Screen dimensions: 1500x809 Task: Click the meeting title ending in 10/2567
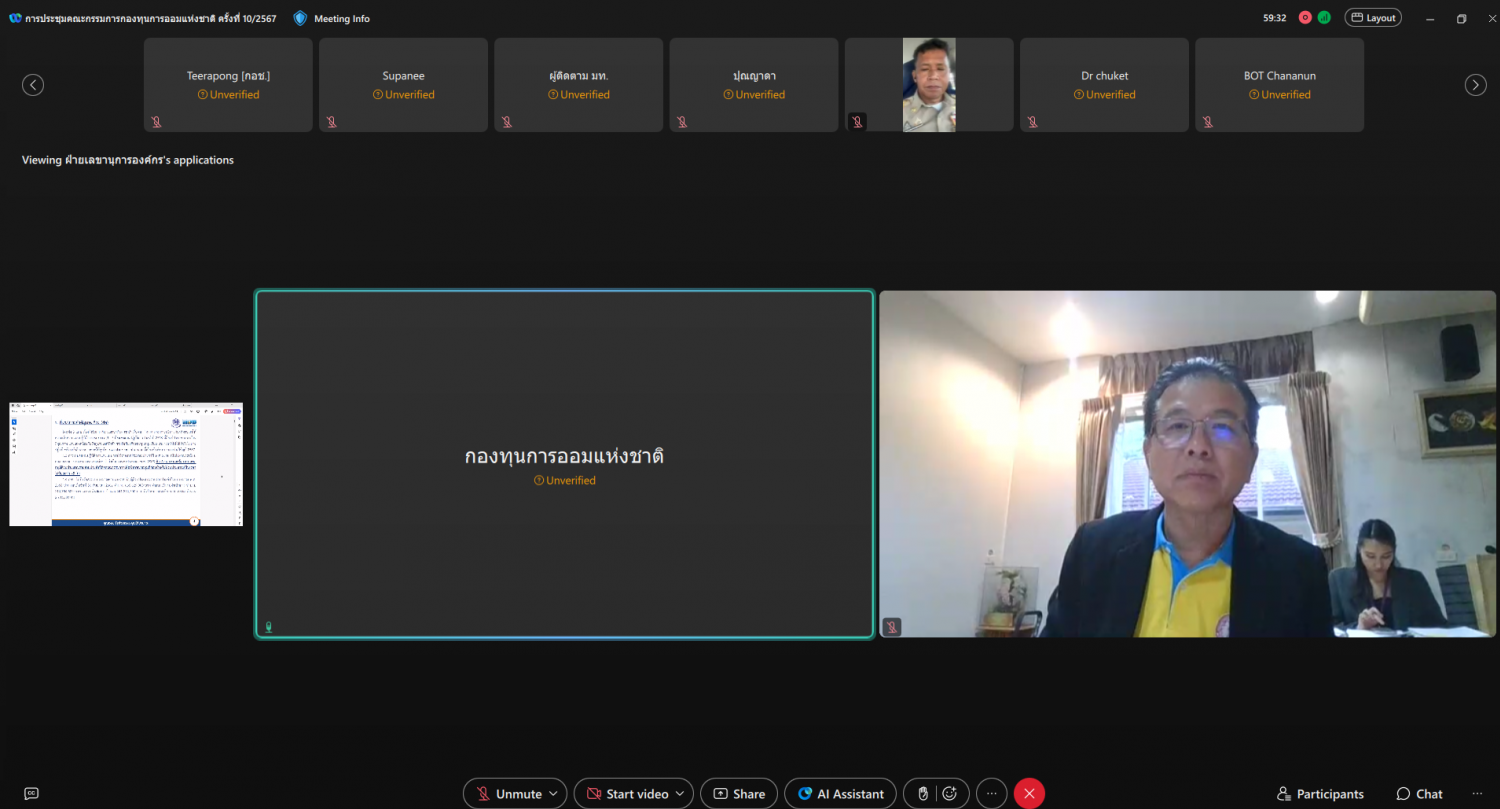click(x=151, y=18)
